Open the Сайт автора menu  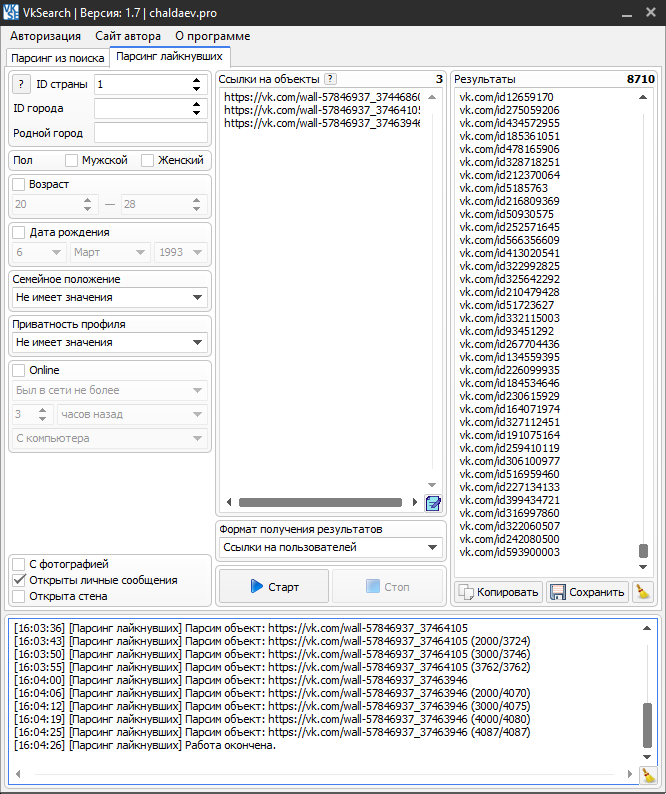point(128,36)
